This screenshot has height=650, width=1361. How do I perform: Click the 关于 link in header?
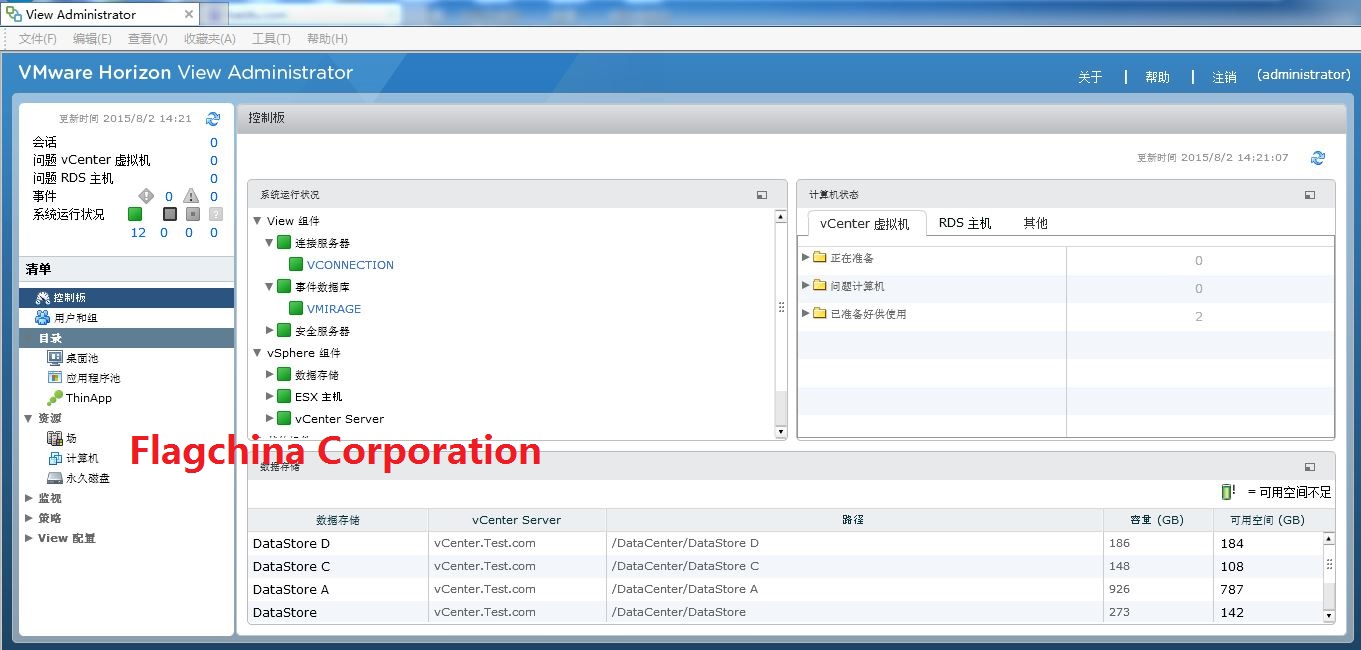pyautogui.click(x=1090, y=77)
